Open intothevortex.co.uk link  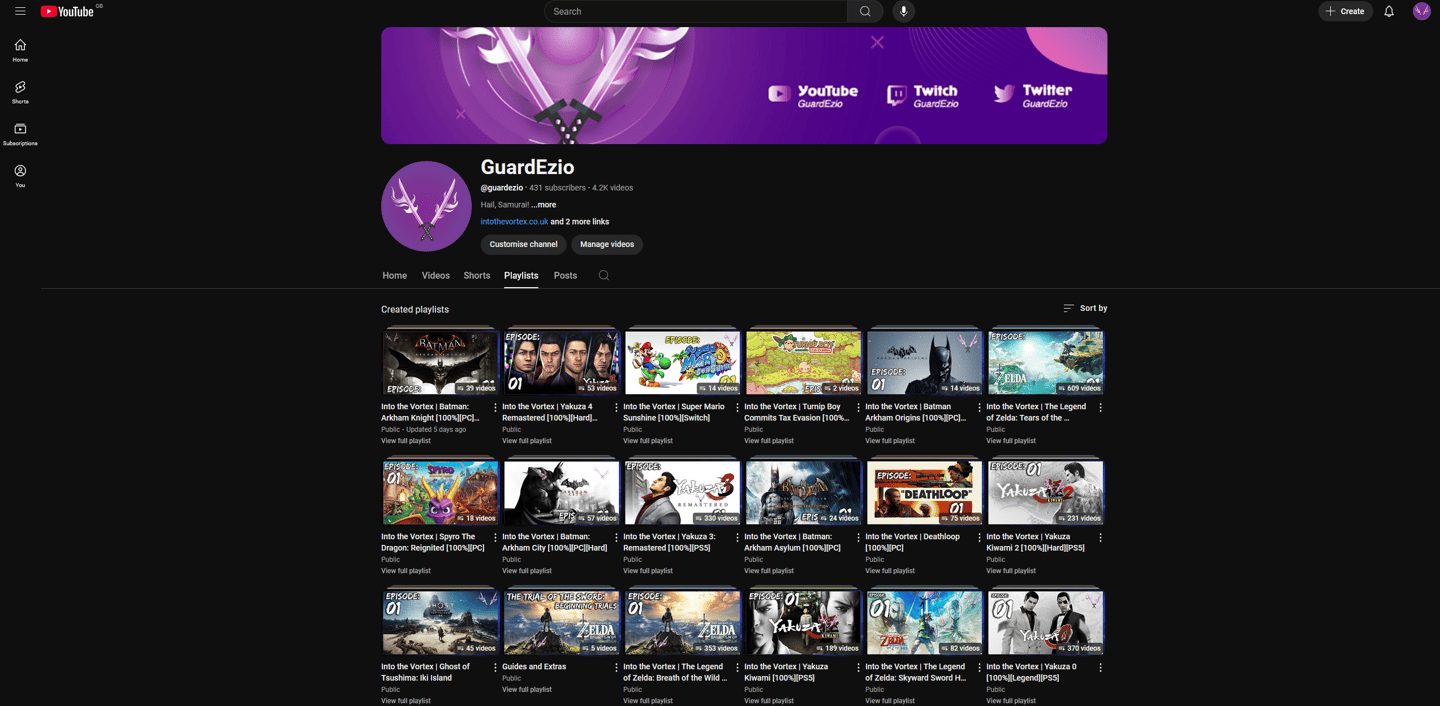tap(514, 222)
